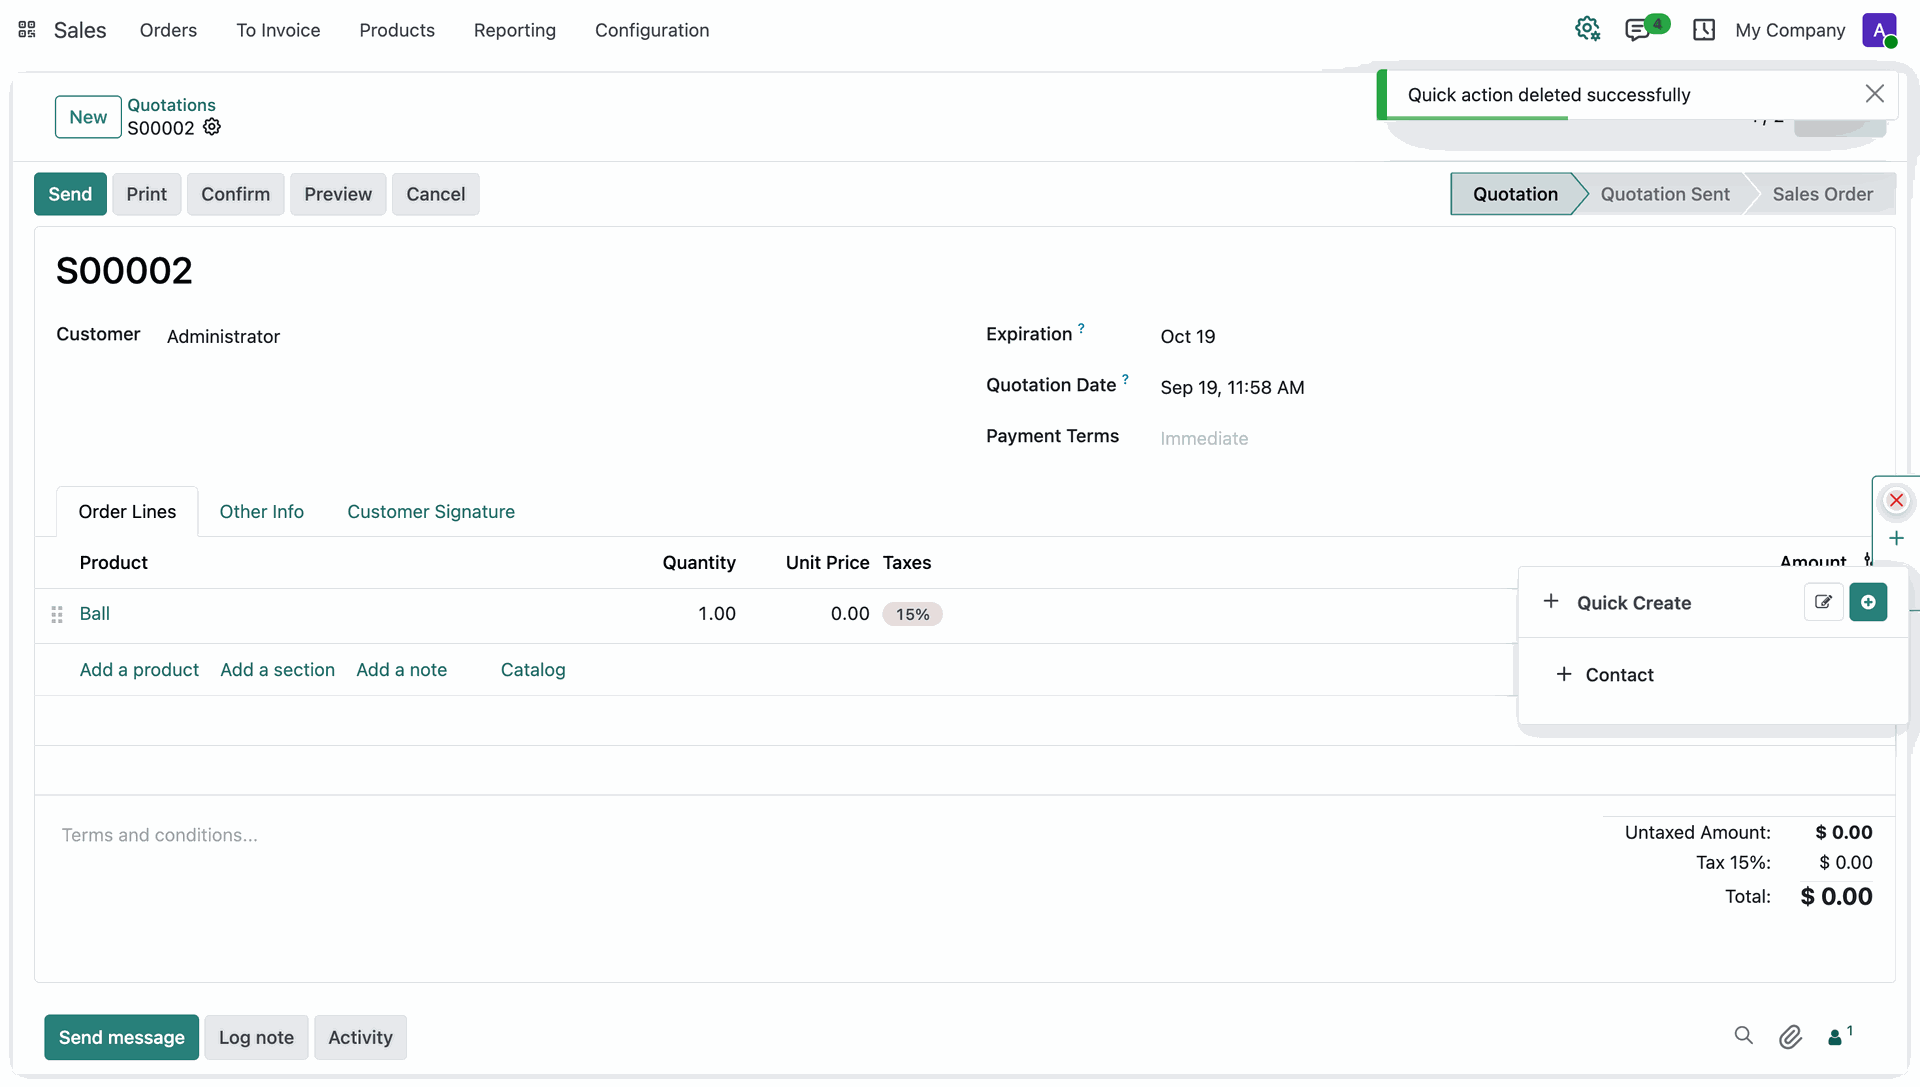Search chatter with magnifier icon
Image resolution: width=1920 pixels, height=1087 pixels.
click(1744, 1036)
